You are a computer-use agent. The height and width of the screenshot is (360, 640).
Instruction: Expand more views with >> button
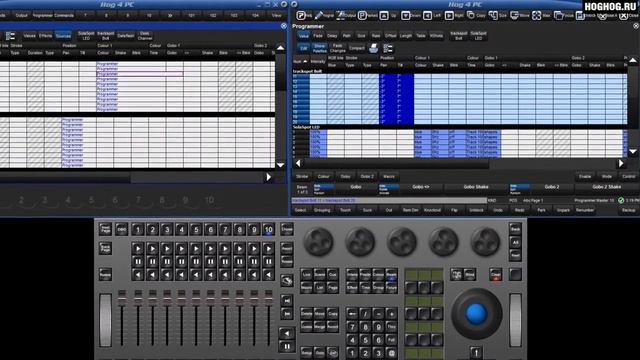coord(170,16)
